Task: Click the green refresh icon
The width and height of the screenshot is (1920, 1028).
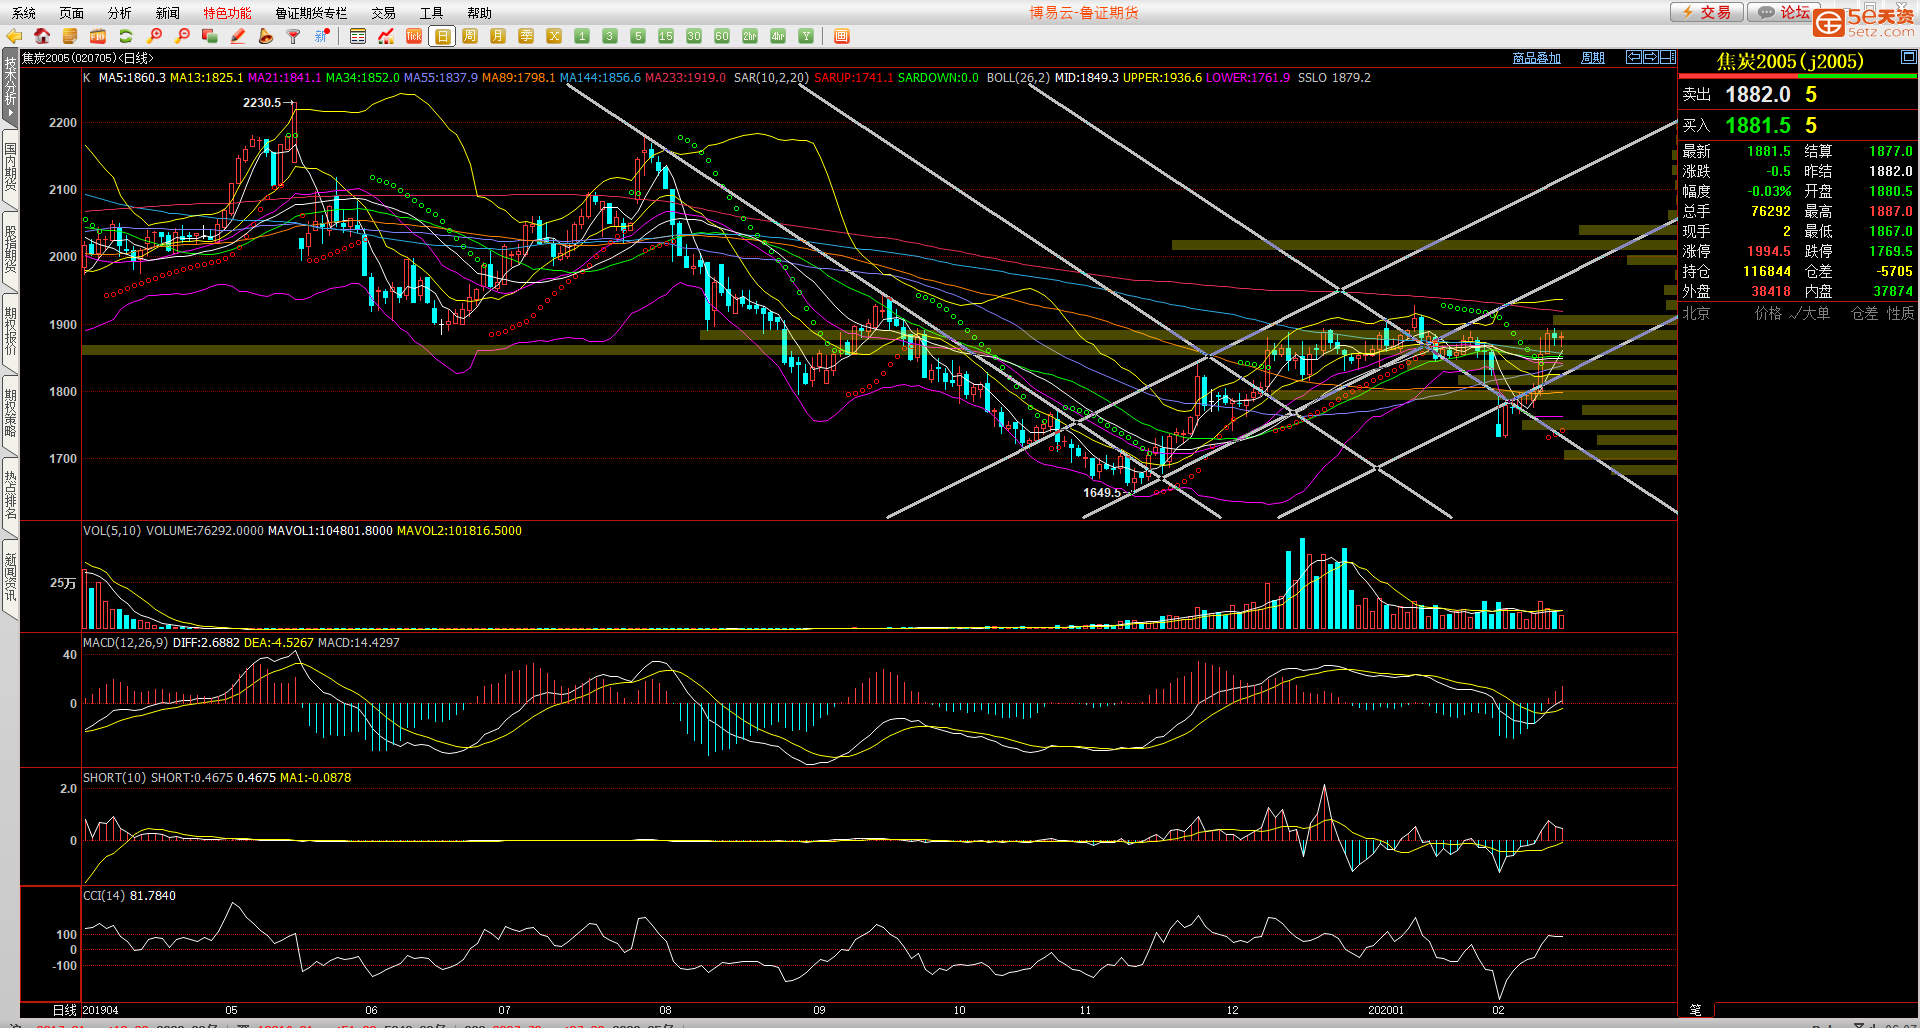Action: point(126,36)
